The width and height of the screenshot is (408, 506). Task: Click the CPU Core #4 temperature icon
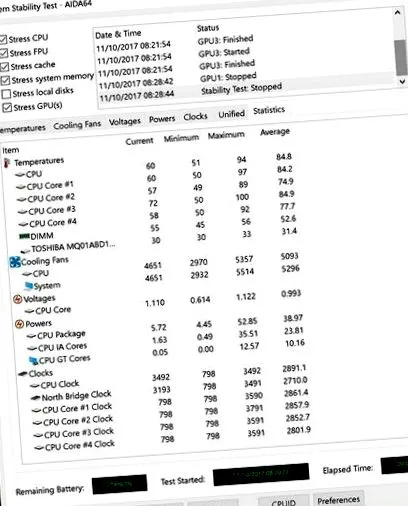[x=23, y=224]
